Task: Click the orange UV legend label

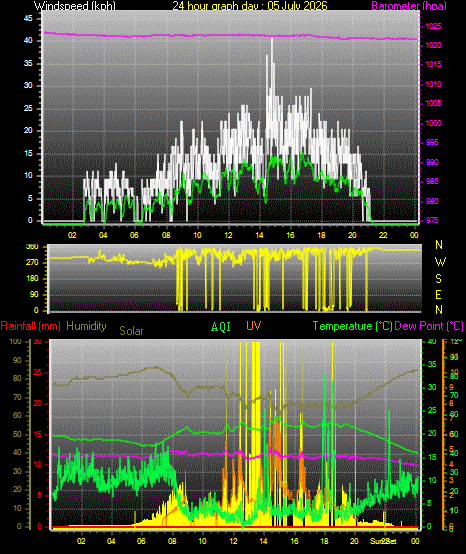Action: click(254, 325)
